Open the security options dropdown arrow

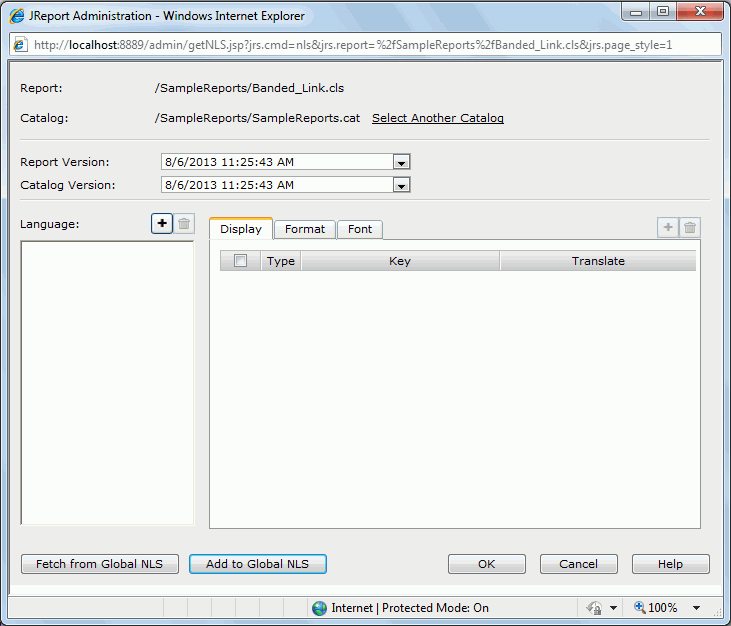pos(614,608)
